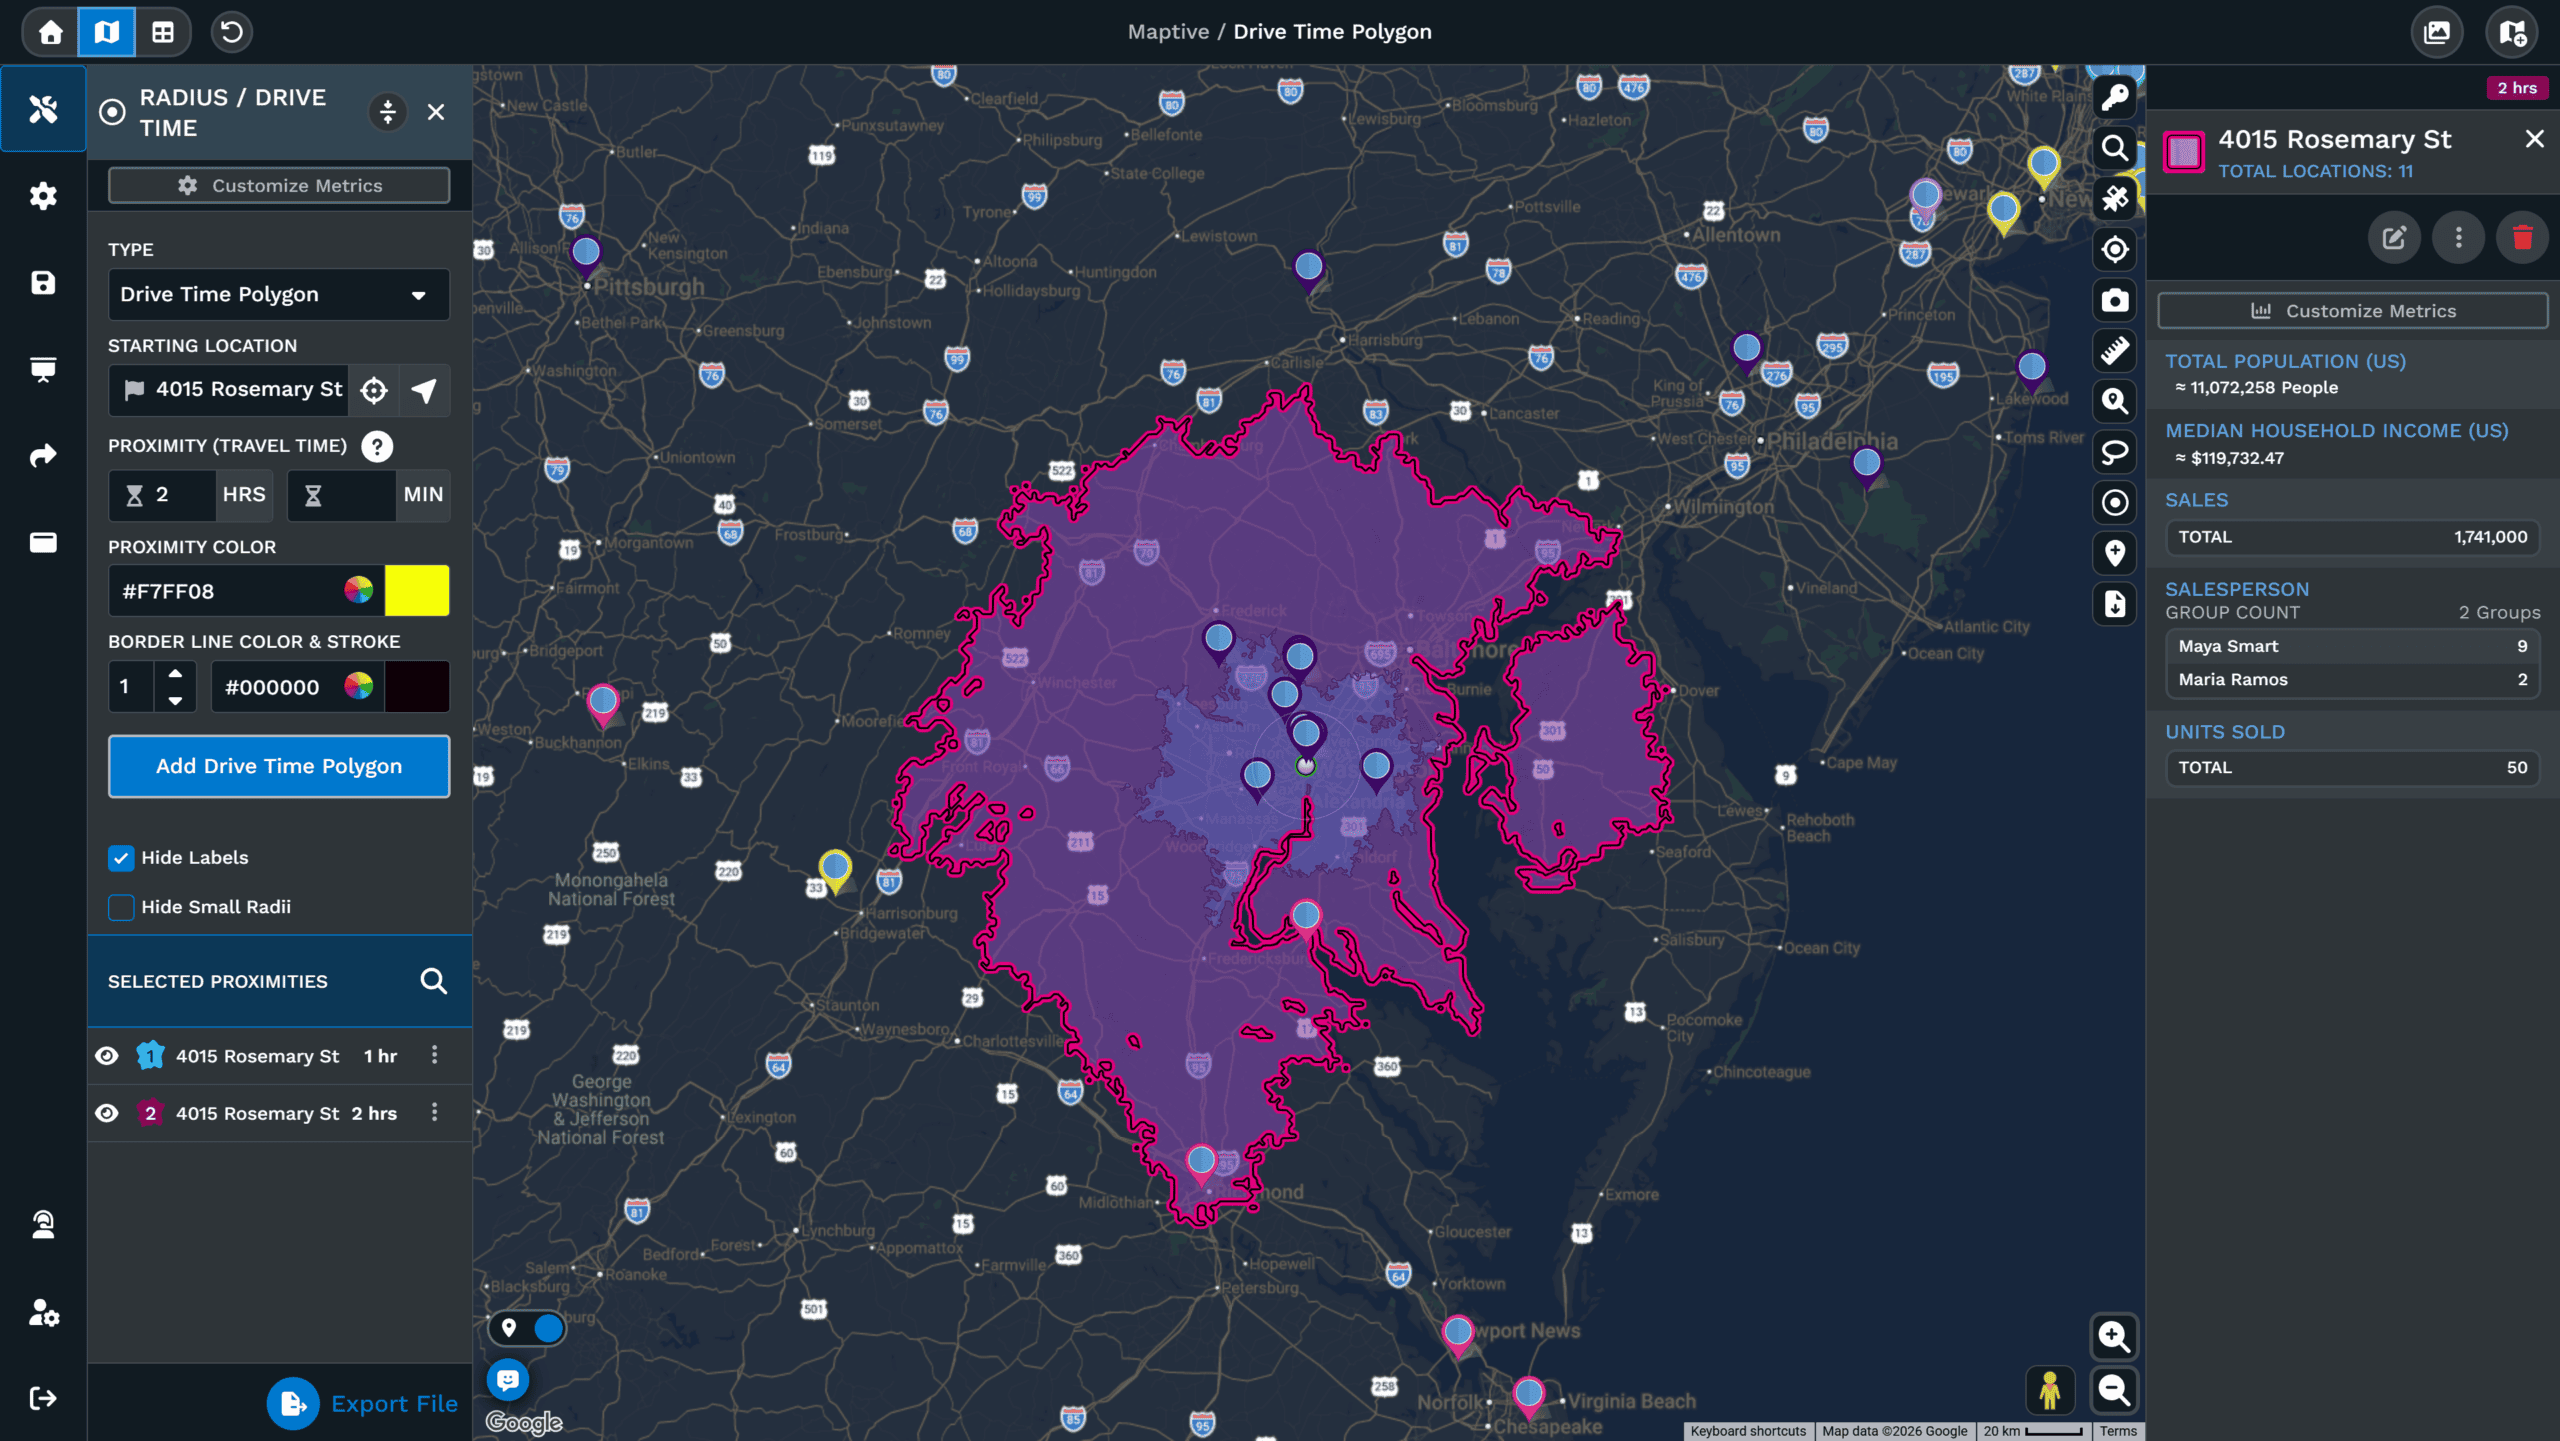
Task: Toggle the map marker switch
Action: tap(528, 1328)
